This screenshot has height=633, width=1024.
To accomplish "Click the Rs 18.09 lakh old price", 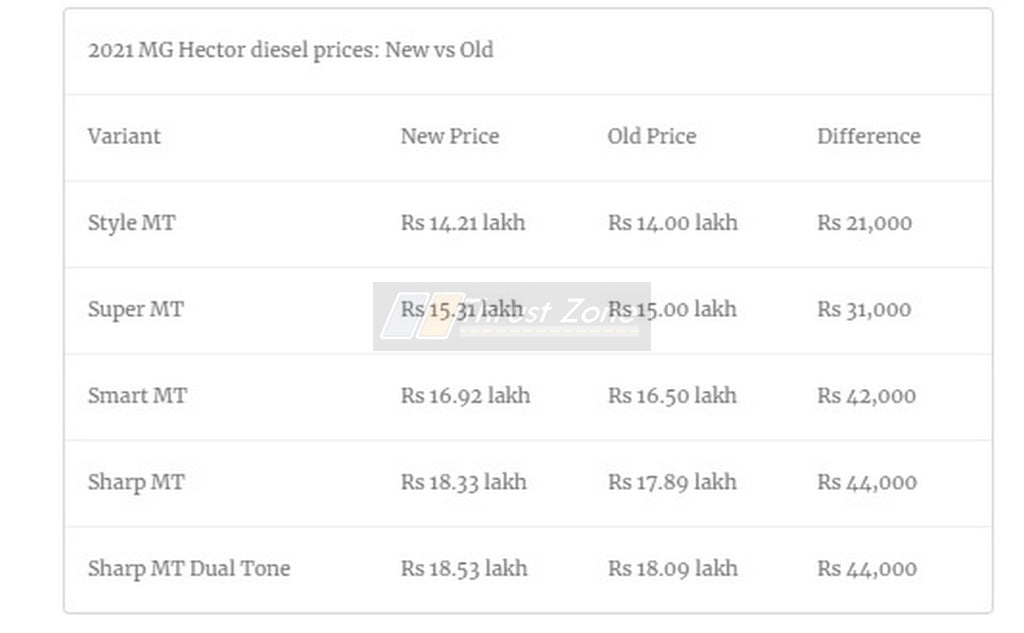I will (x=673, y=568).
